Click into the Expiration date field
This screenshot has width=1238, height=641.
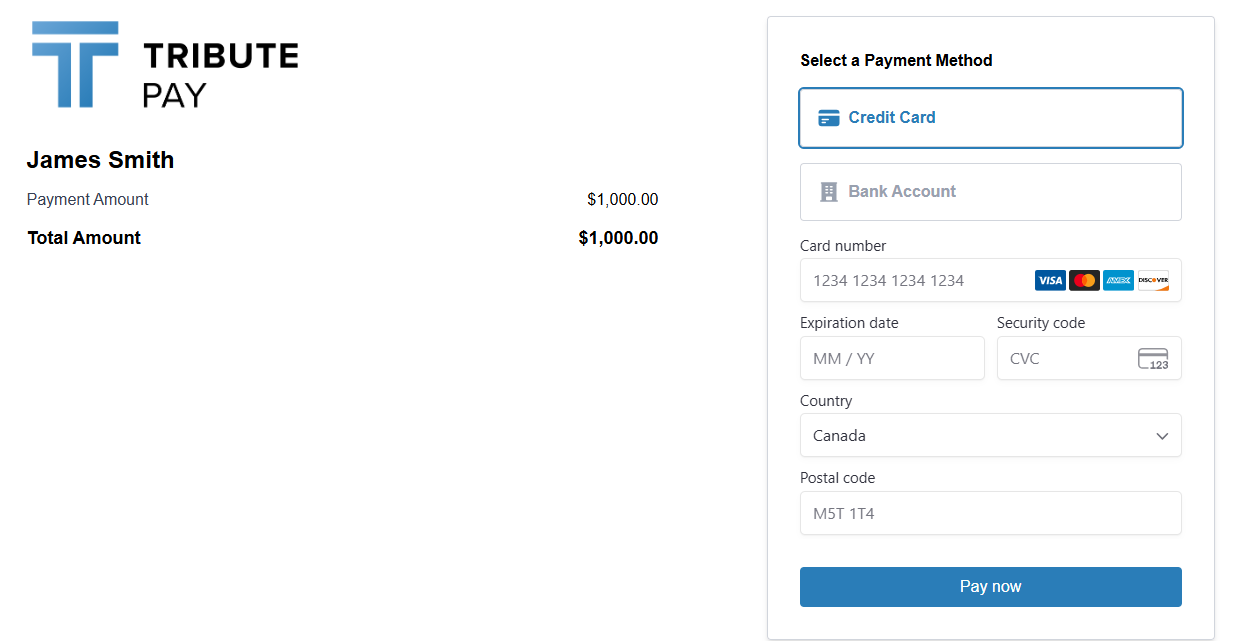pos(892,359)
